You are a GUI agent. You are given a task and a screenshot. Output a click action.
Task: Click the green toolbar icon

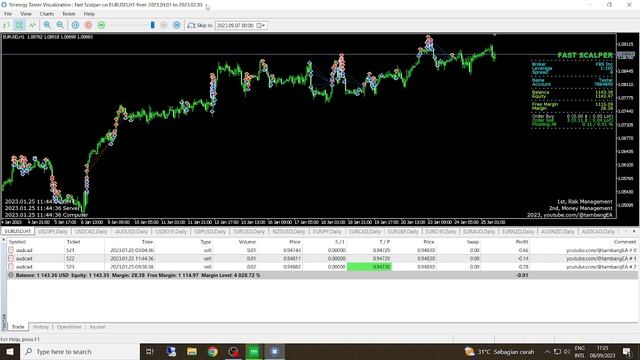(102, 25)
